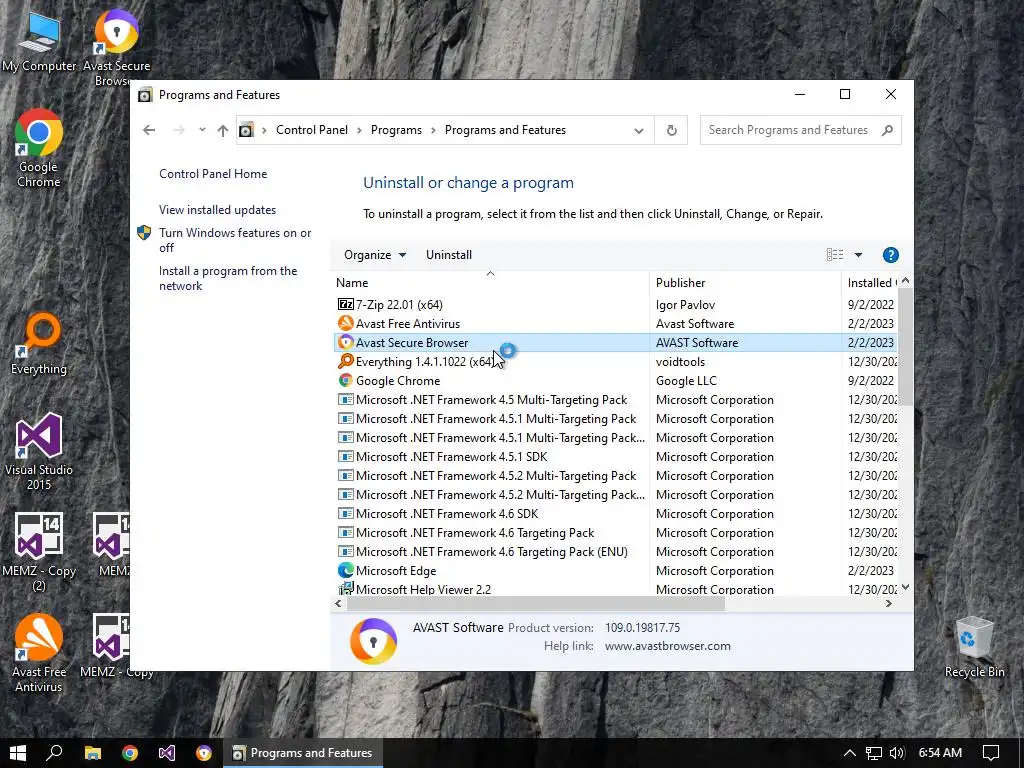Expand chevron after Control Panel breadcrumb
Image resolution: width=1024 pixels, height=768 pixels.
tap(359, 130)
